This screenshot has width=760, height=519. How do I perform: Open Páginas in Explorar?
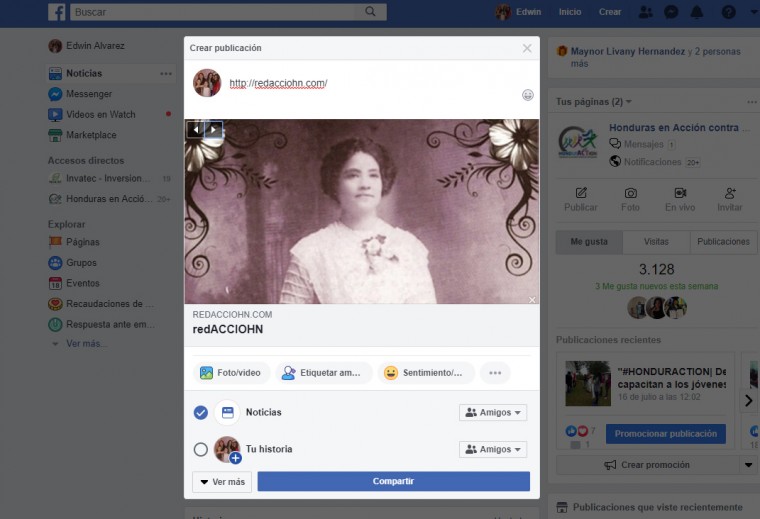click(x=74, y=242)
